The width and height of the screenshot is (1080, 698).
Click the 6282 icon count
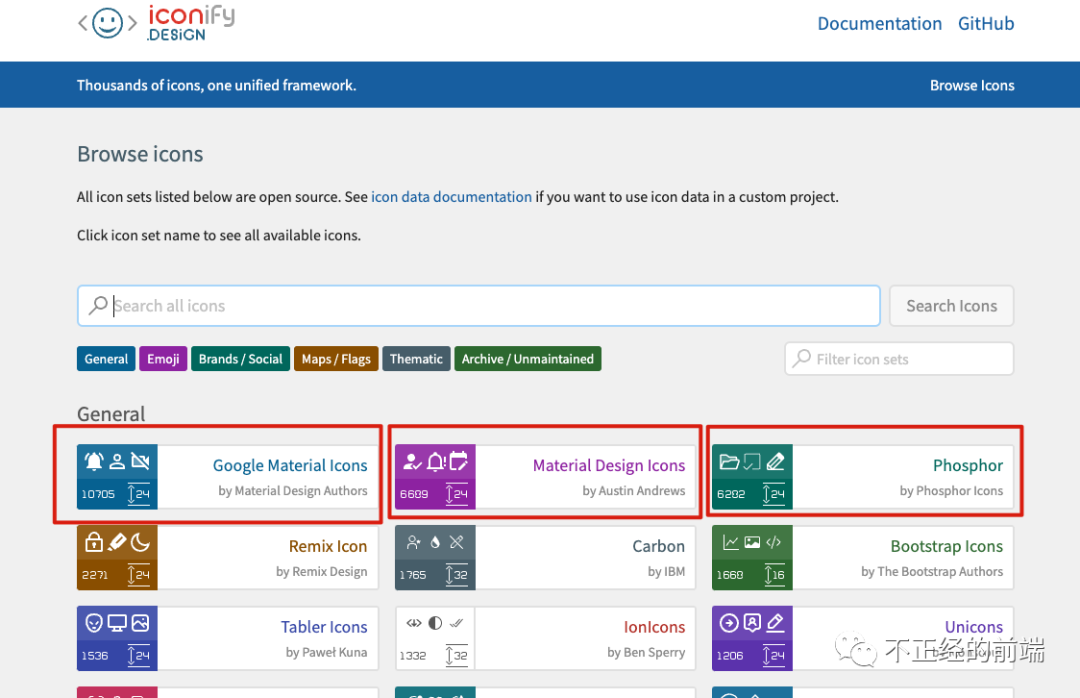click(x=731, y=494)
